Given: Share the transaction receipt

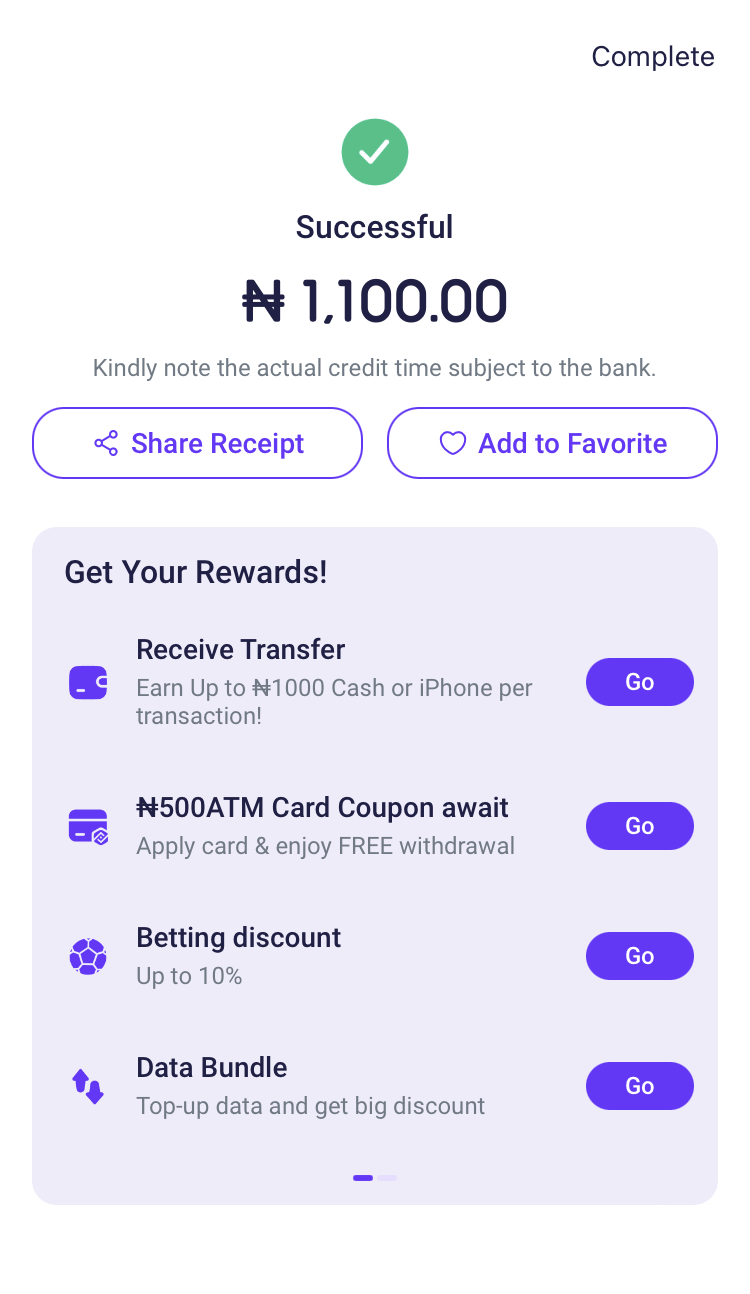Looking at the screenshot, I should (x=197, y=443).
